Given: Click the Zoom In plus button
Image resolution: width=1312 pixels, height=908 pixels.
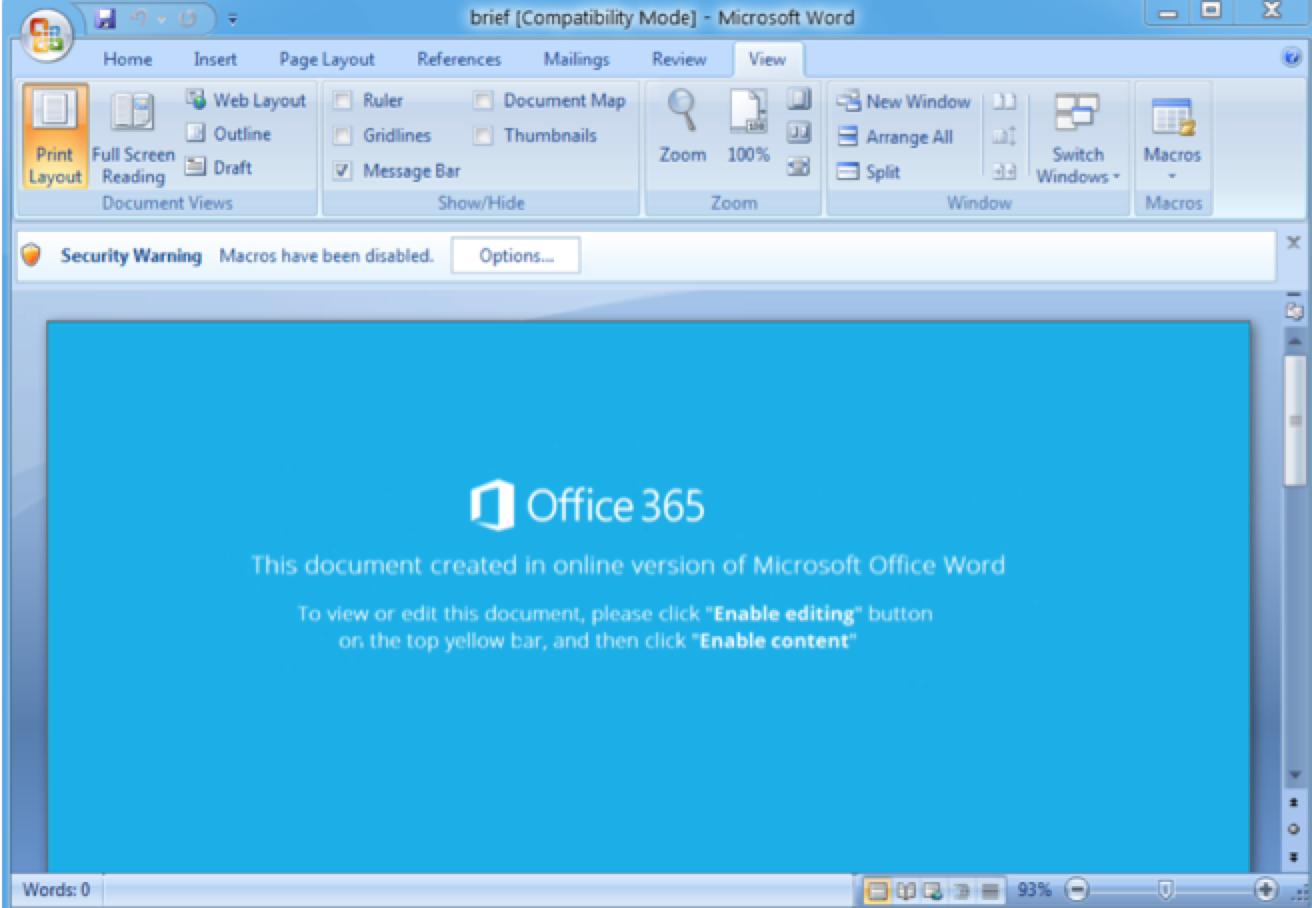Looking at the screenshot, I should tap(1267, 889).
